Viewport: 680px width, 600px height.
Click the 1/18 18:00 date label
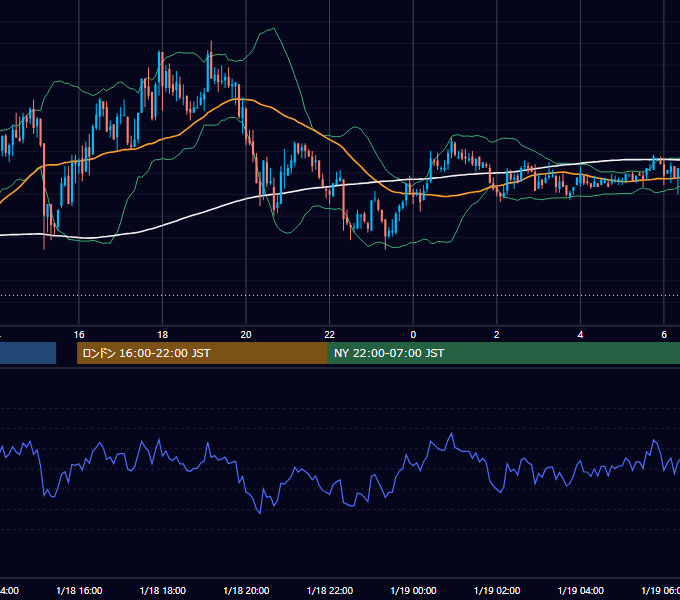pyautogui.click(x=163, y=590)
